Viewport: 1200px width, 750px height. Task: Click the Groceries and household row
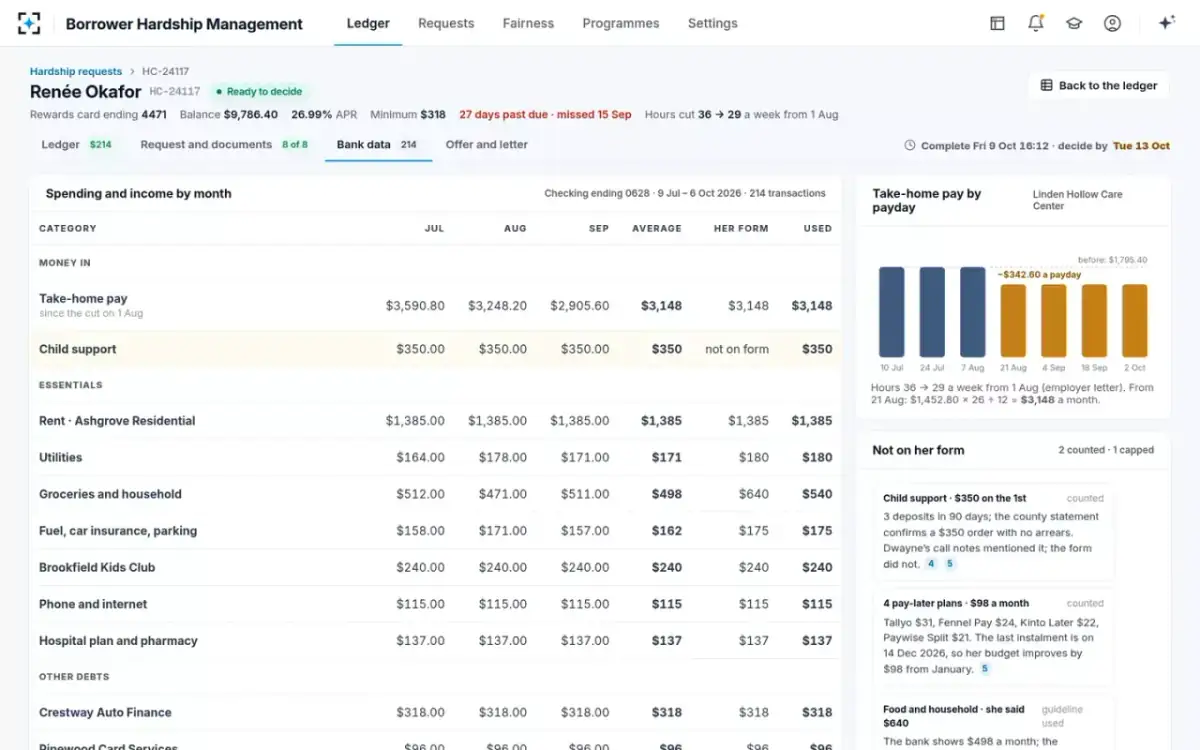pos(436,494)
